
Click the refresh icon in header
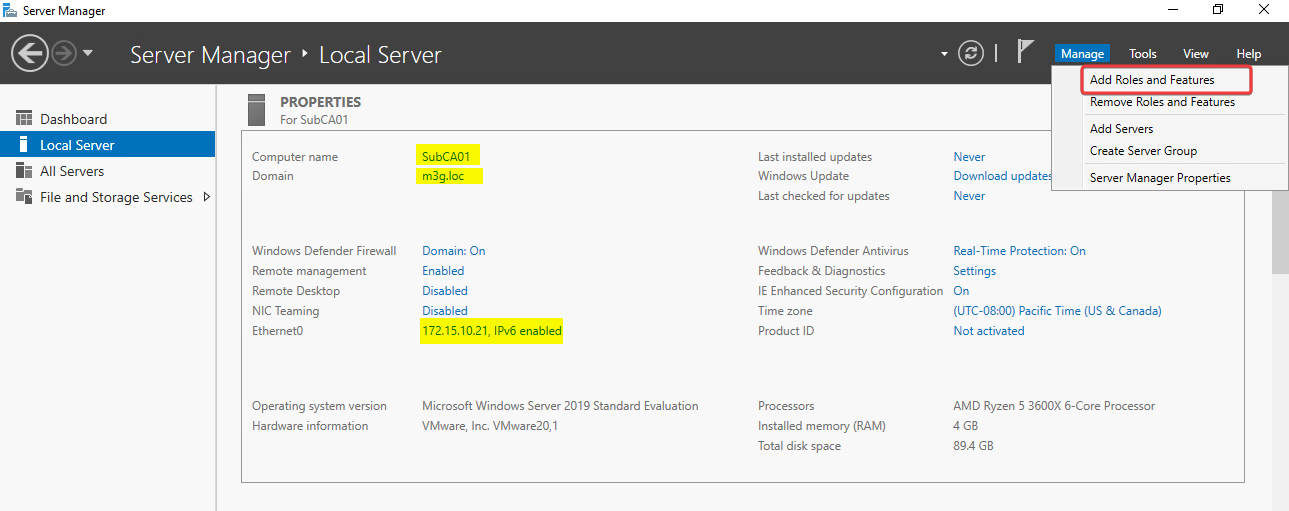[970, 53]
